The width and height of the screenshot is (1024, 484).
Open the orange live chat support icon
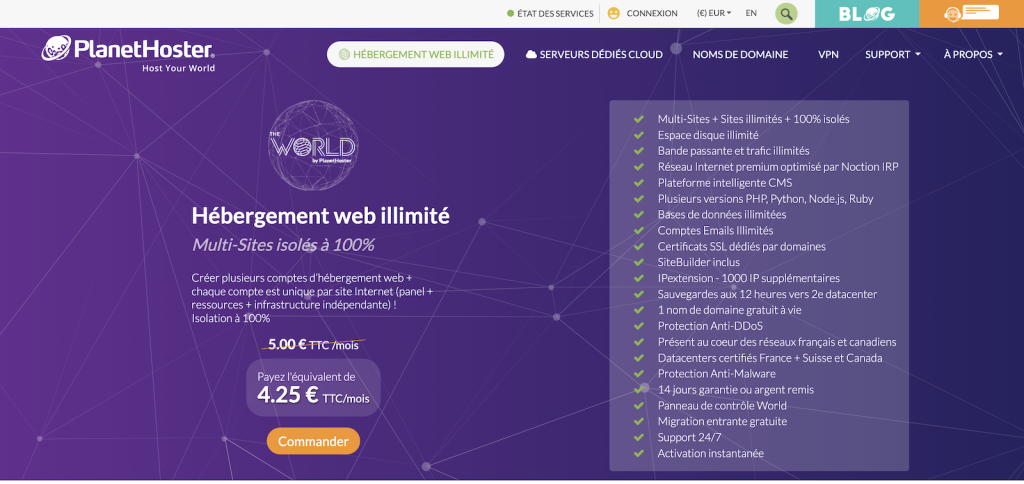click(x=971, y=13)
